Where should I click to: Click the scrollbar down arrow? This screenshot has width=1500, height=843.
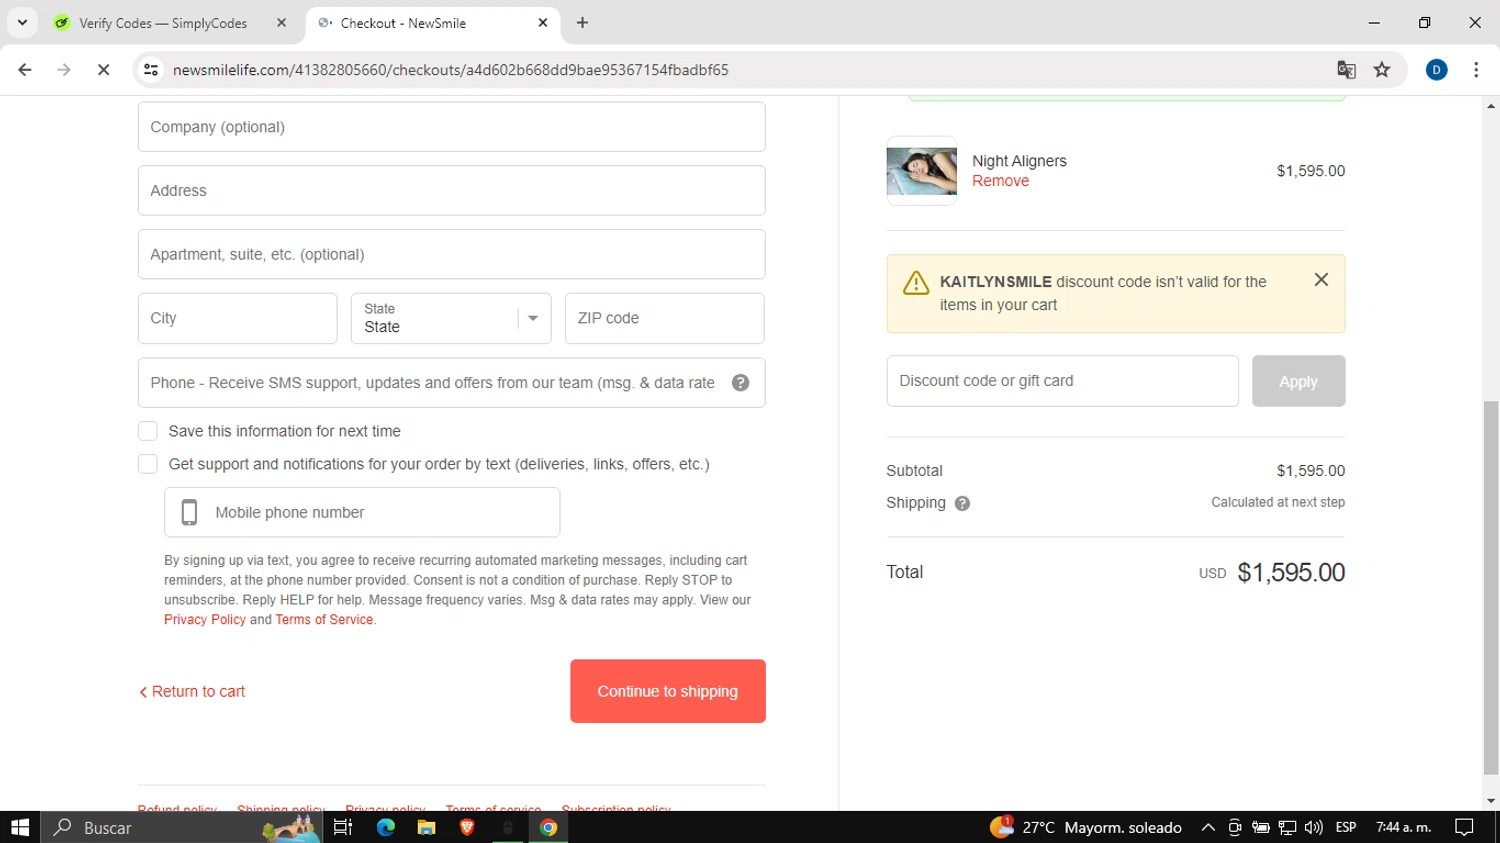[x=1491, y=801]
